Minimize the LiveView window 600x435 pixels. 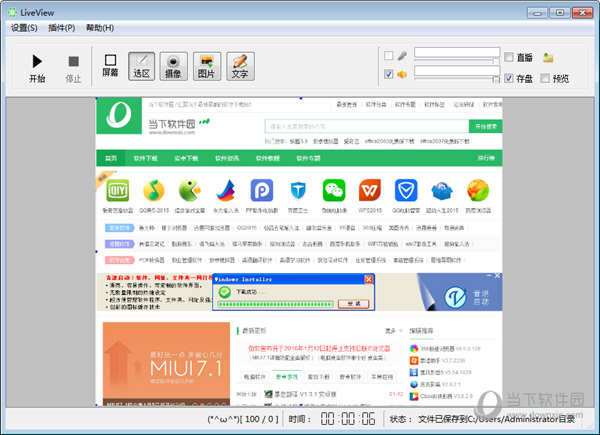[x=537, y=13]
